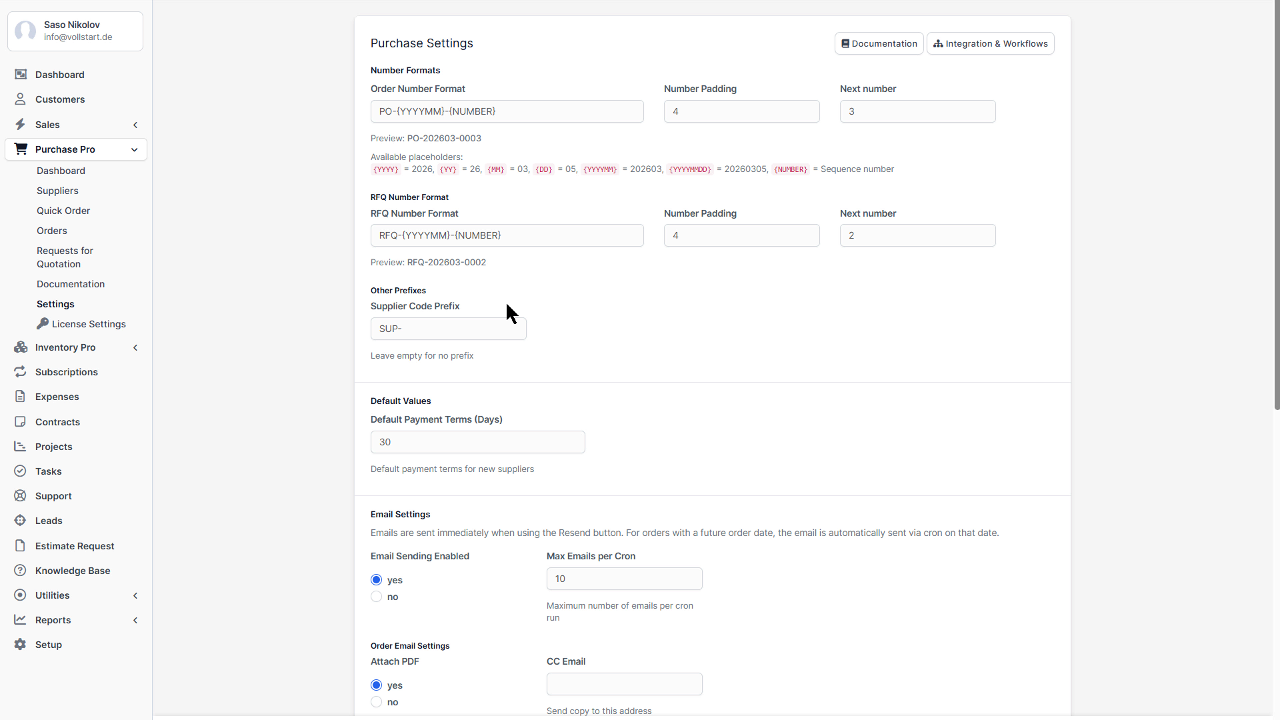Expand the Utilities menu chevron

[135, 596]
